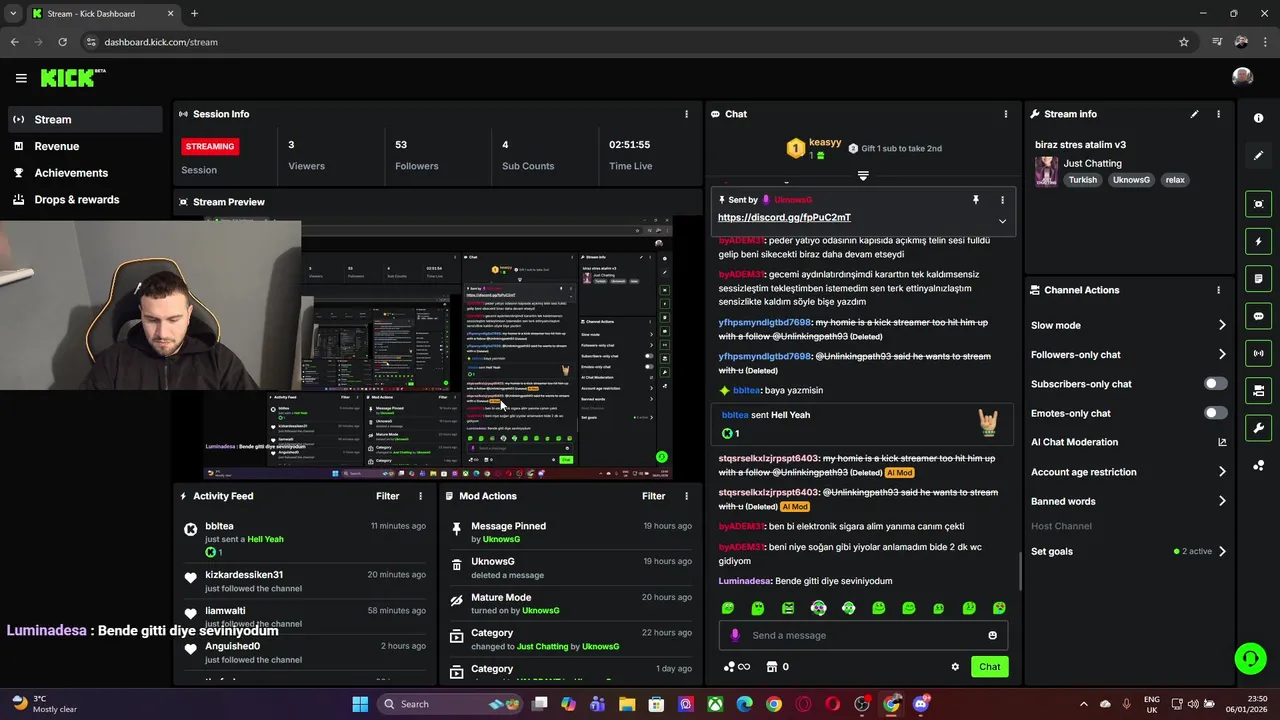The height and width of the screenshot is (720, 1280).
Task: Click the channel points infinity icon below message box
Action: click(x=736, y=667)
